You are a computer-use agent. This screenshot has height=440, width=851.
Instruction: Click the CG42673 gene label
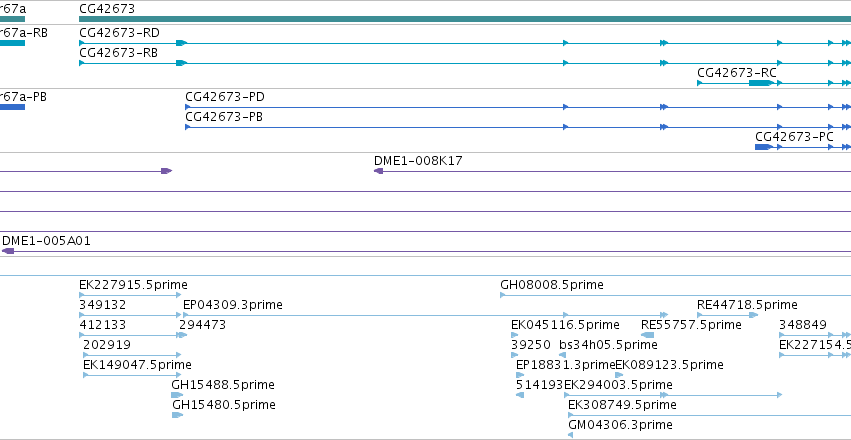pyautogui.click(x=107, y=9)
